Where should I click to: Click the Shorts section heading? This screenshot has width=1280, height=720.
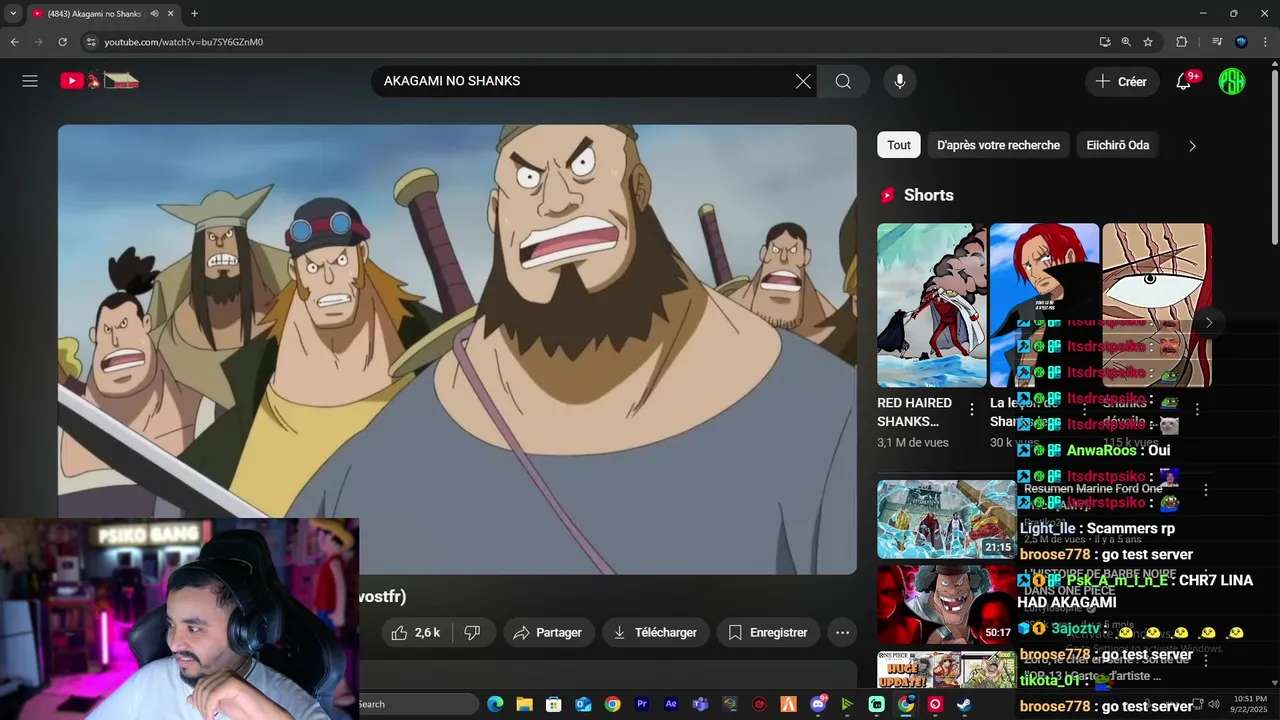[929, 195]
